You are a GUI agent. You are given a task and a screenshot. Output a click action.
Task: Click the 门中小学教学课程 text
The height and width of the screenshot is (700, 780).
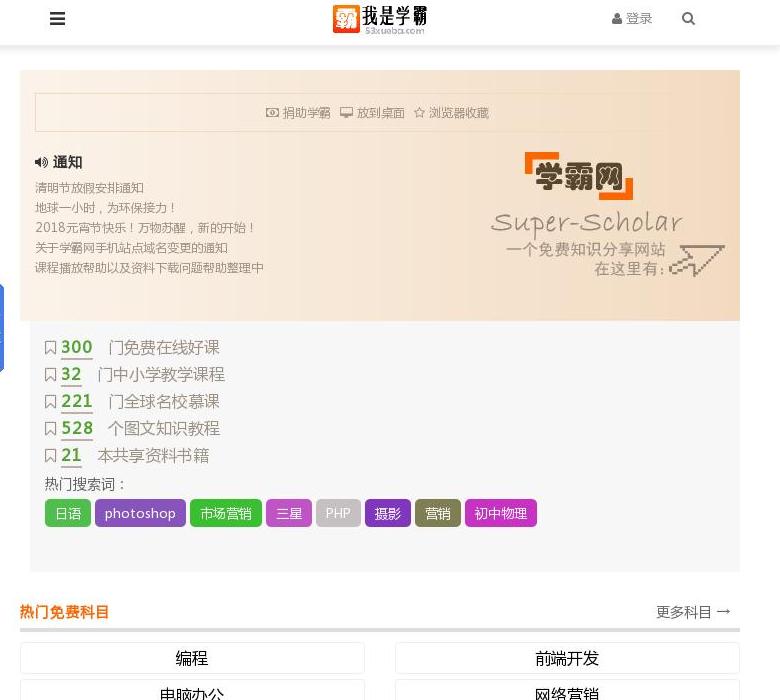click(x=161, y=375)
